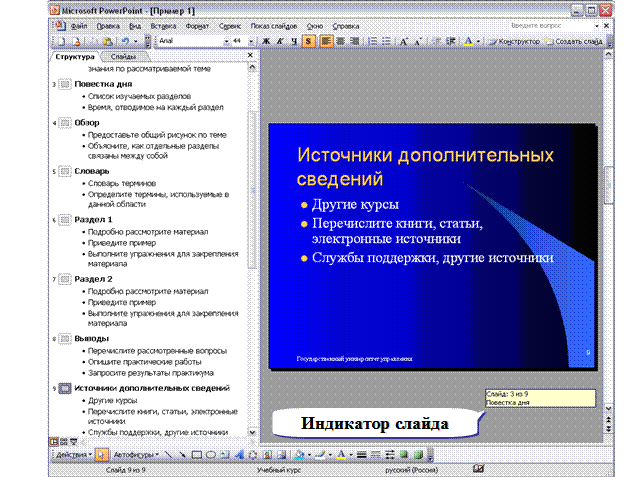The image size is (636, 477).
Task: Close the outline pane with X
Action: [250, 55]
